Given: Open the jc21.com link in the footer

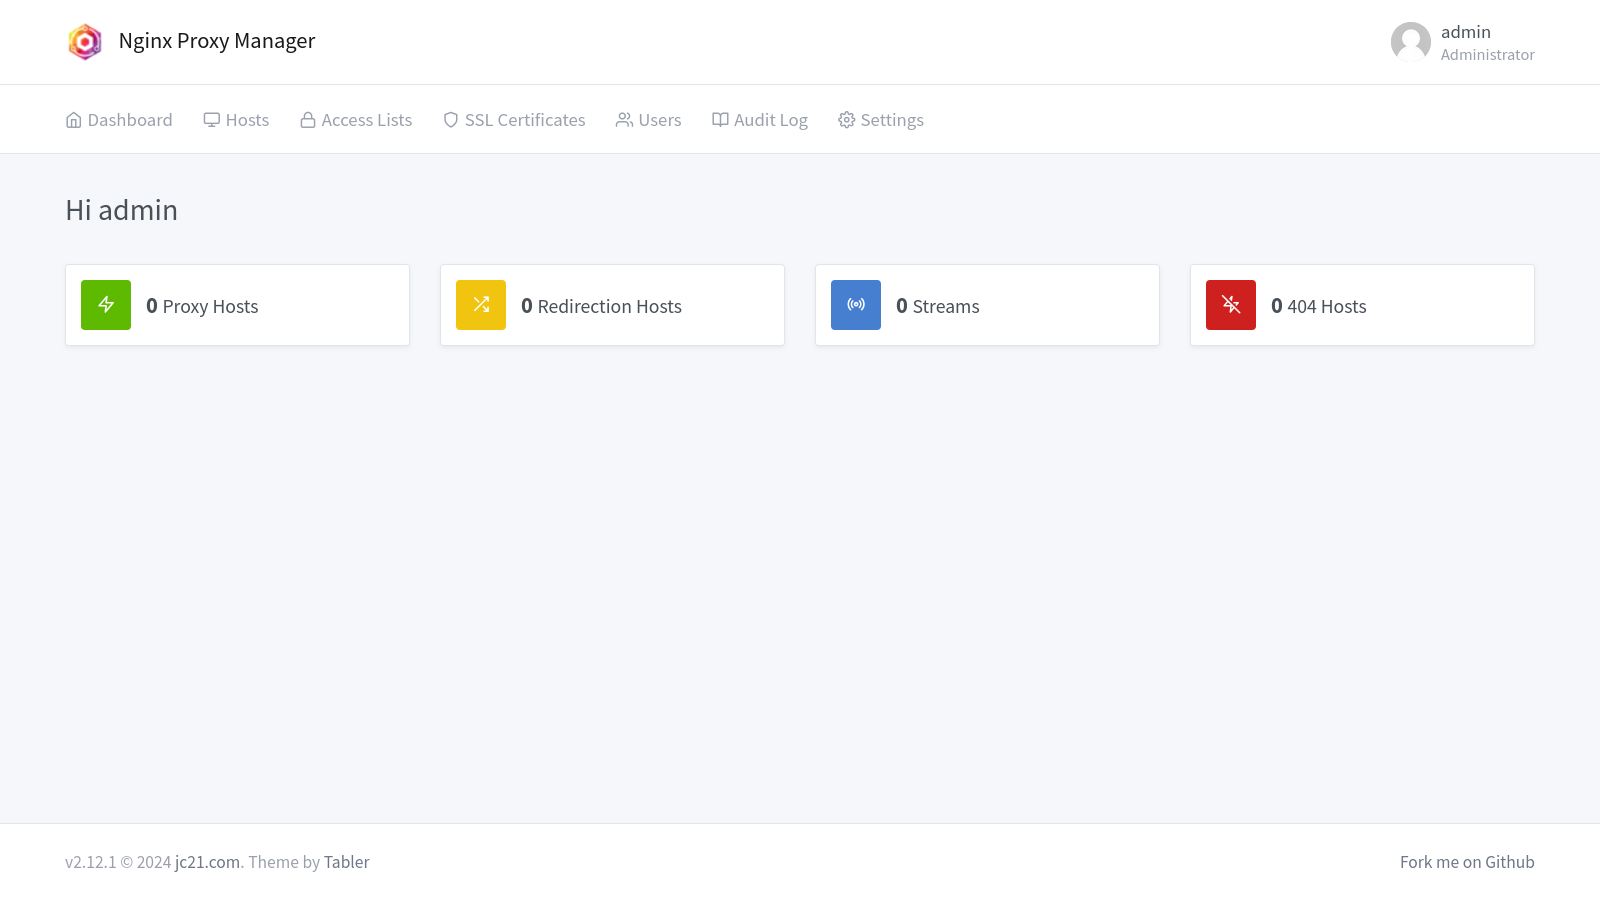Looking at the screenshot, I should coord(206,861).
